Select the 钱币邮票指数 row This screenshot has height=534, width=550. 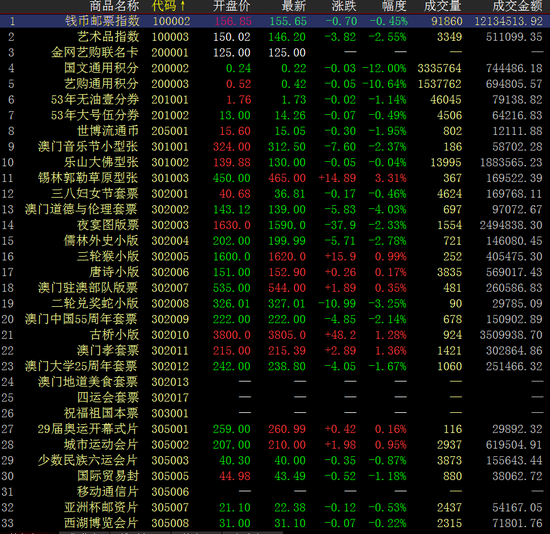[275, 21]
